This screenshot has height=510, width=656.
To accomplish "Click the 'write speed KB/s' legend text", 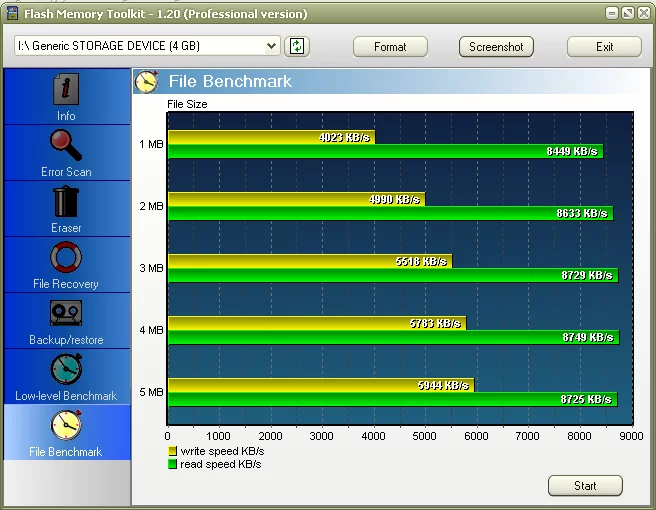I will pos(222,451).
